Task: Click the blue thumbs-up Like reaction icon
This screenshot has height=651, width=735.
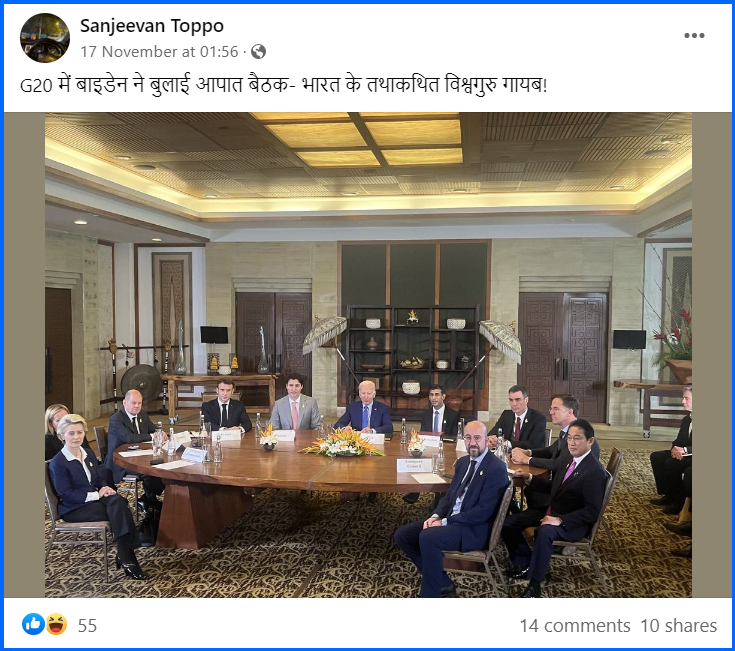Action: [x=33, y=624]
